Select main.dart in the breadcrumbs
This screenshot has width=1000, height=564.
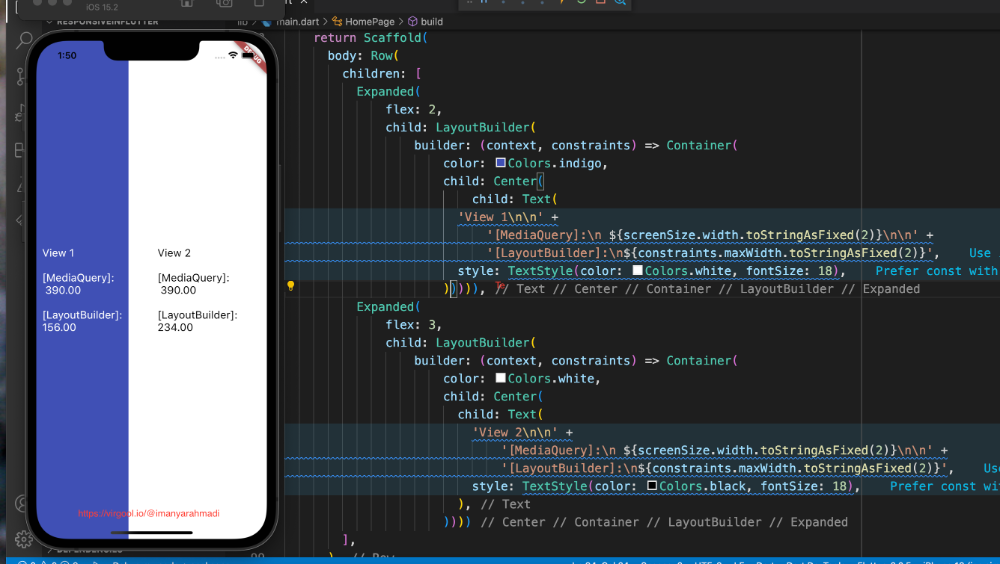tap(297, 22)
